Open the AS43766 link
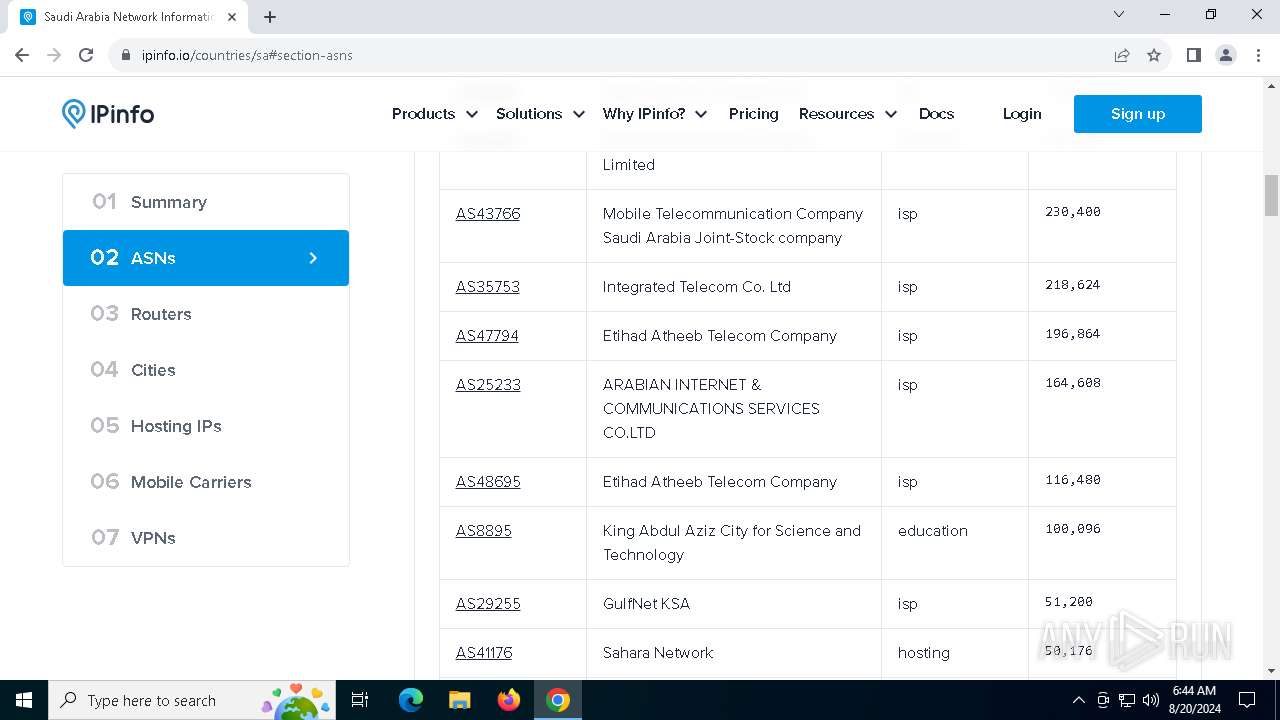This screenshot has width=1280, height=720. click(x=488, y=214)
